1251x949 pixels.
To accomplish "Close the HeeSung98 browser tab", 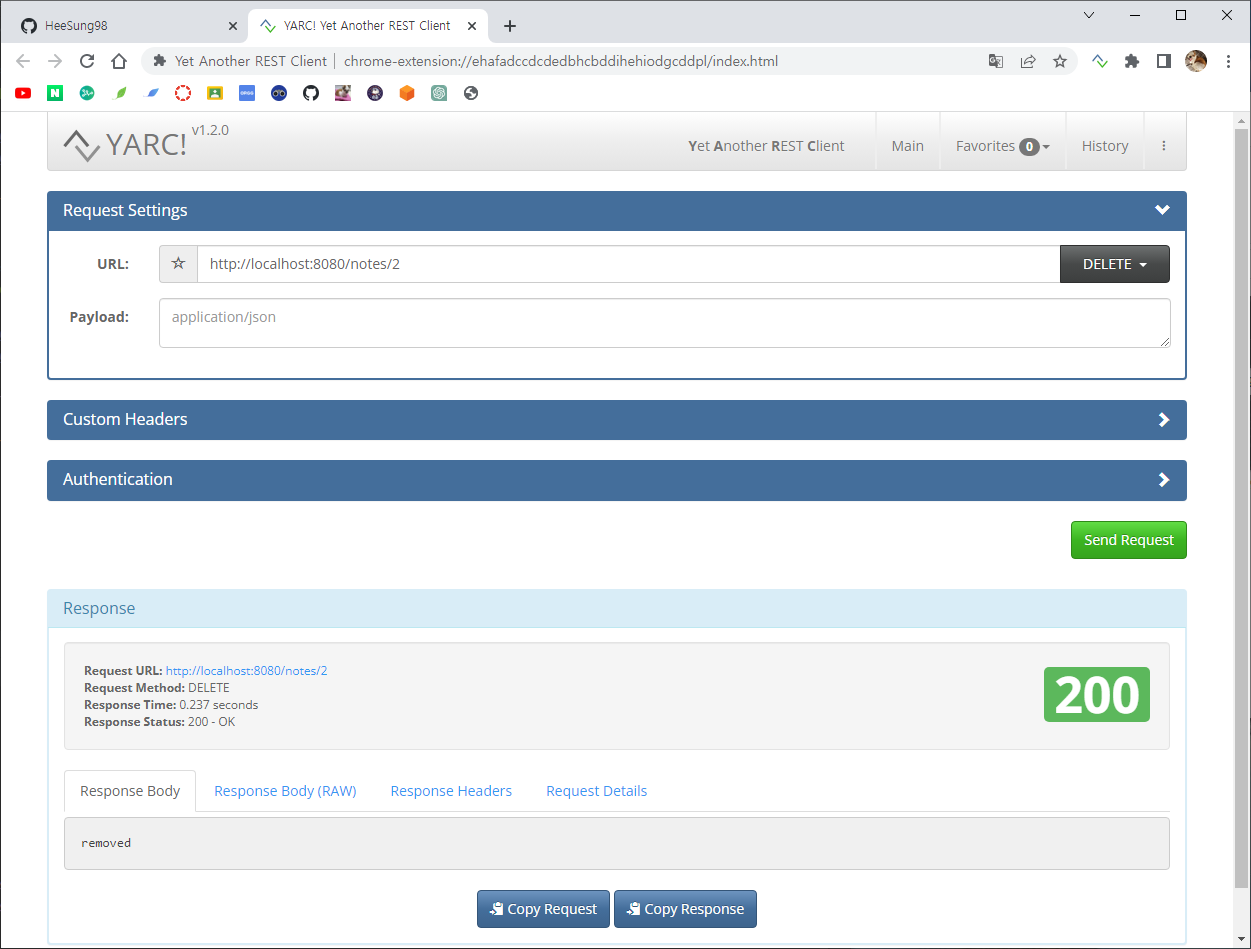I will coord(233,26).
